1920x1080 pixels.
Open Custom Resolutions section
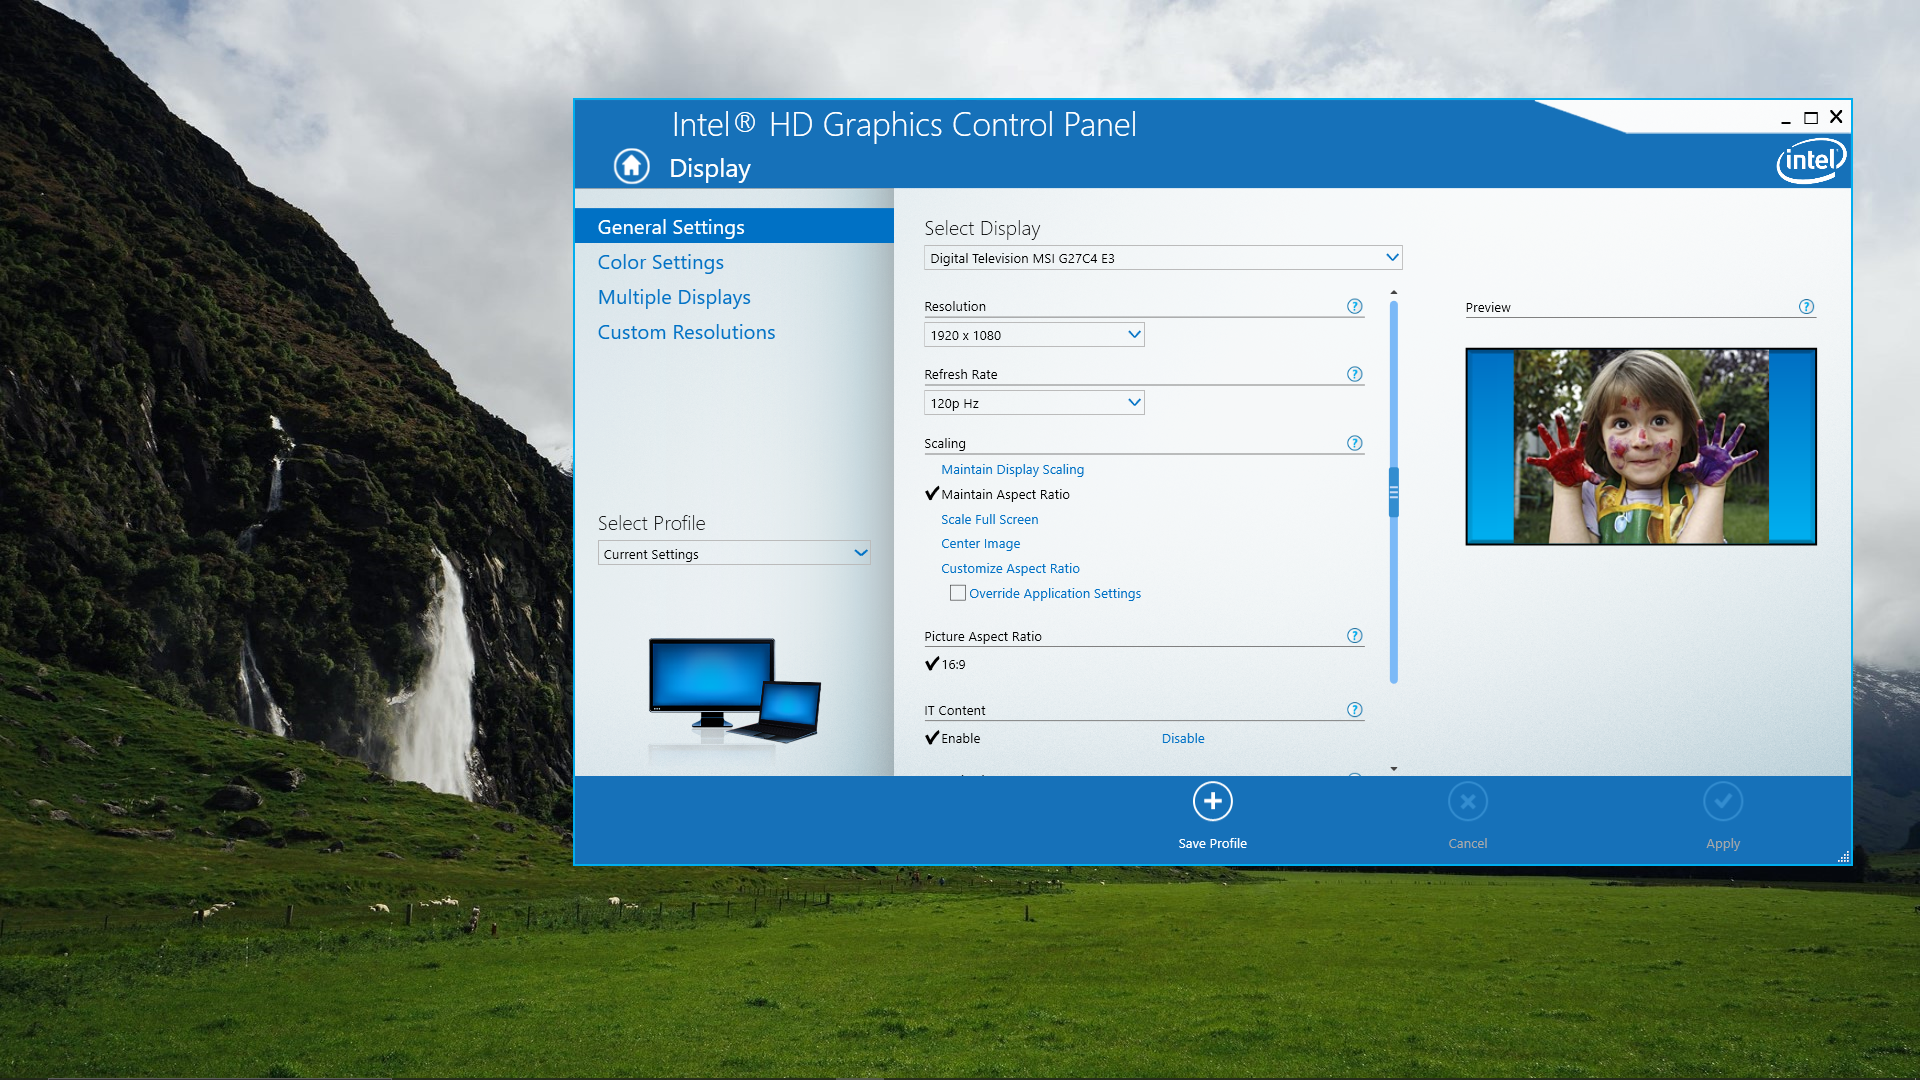point(686,332)
